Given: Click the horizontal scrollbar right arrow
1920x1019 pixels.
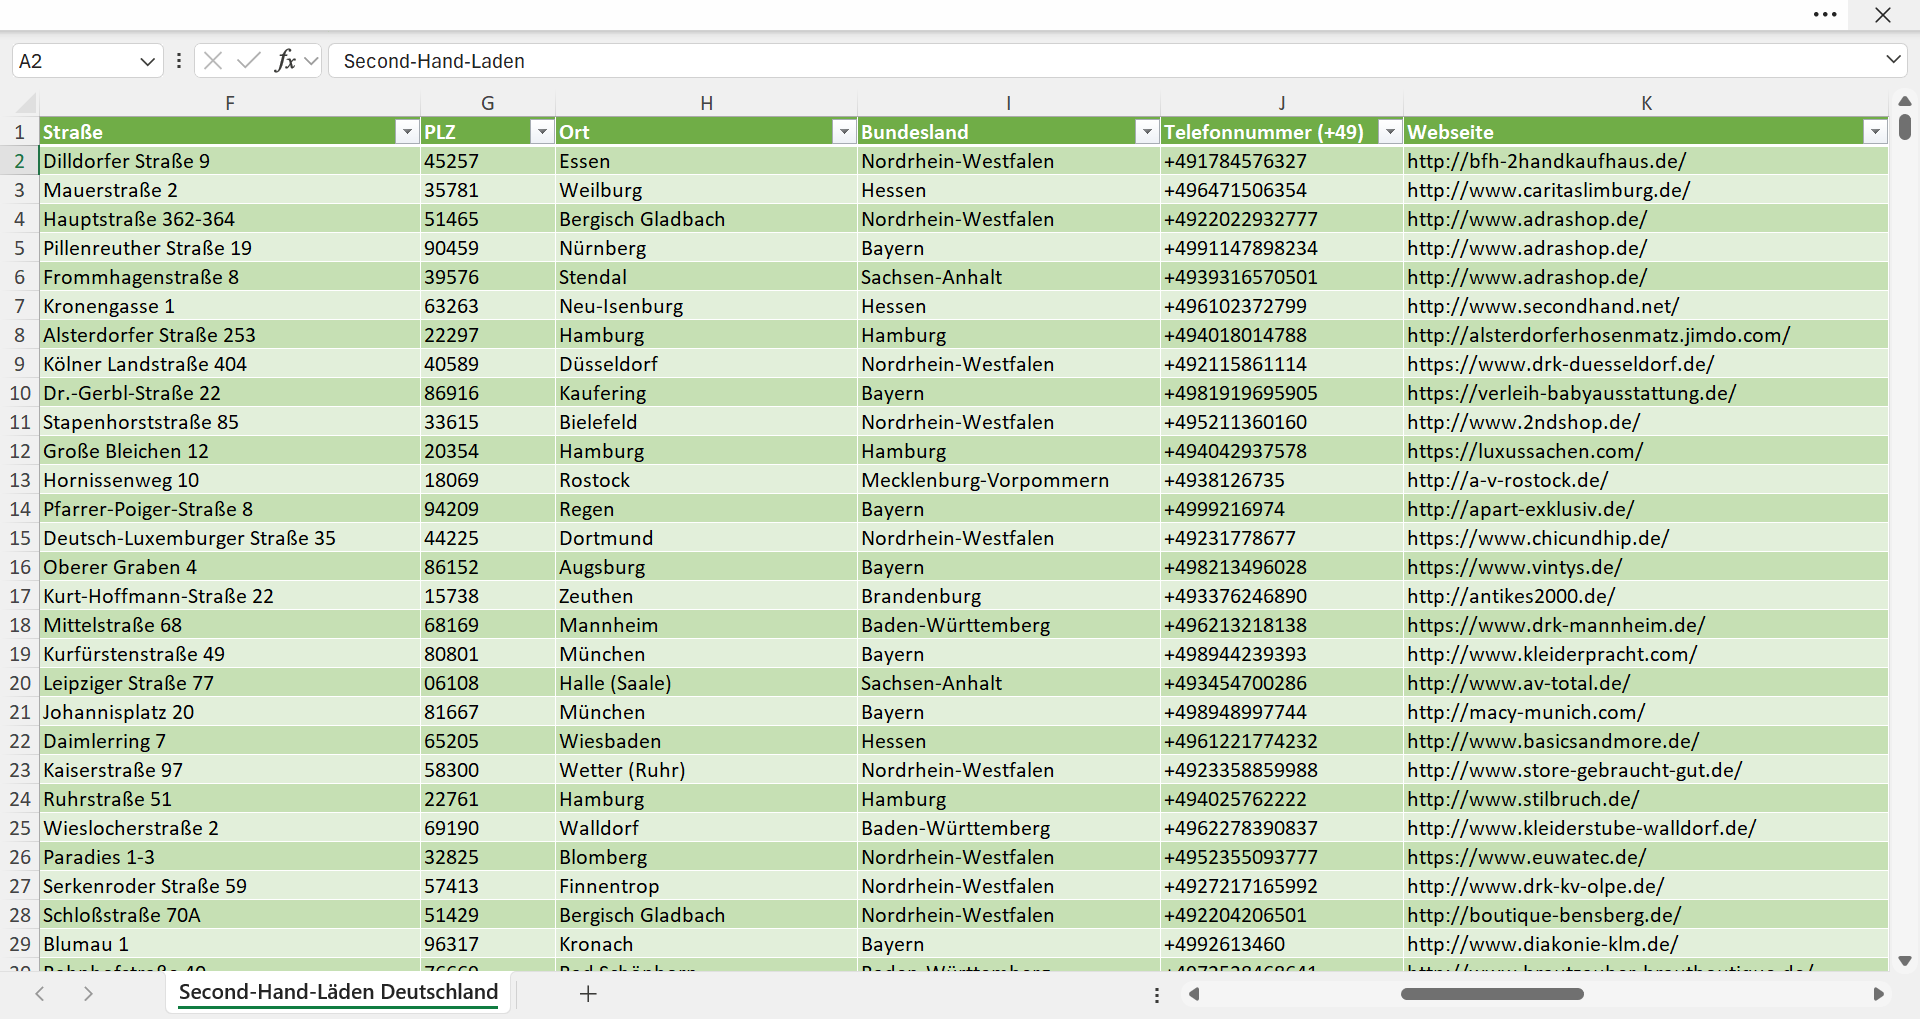Looking at the screenshot, I should 1878,994.
